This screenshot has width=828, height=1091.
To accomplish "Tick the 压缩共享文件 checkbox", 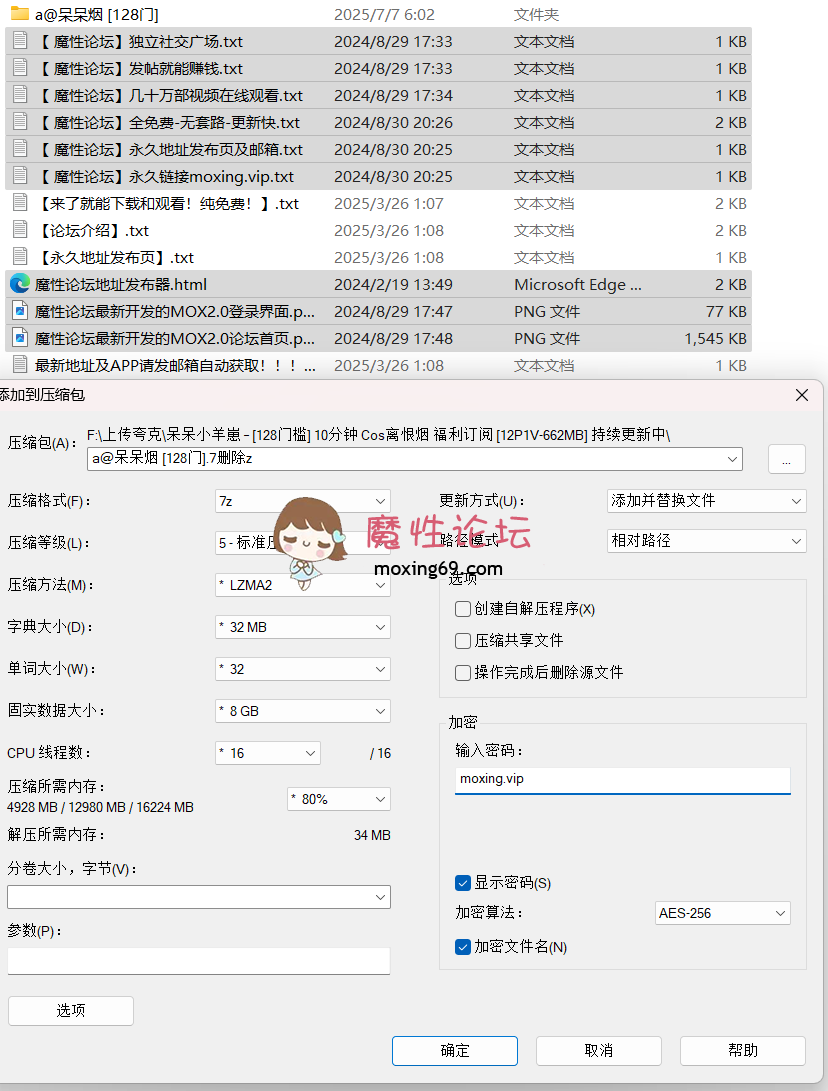I will pos(463,641).
